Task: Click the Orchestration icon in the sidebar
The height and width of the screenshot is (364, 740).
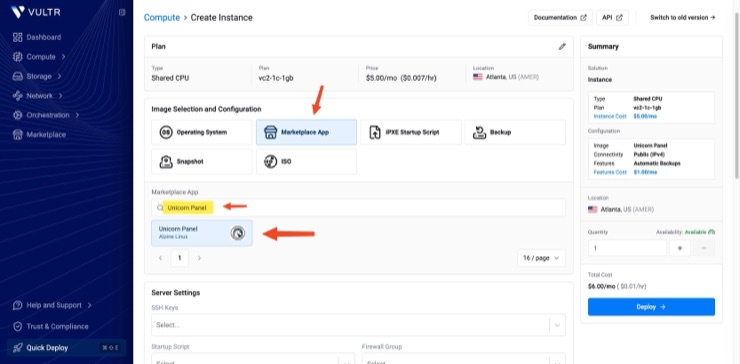Action: [x=17, y=115]
